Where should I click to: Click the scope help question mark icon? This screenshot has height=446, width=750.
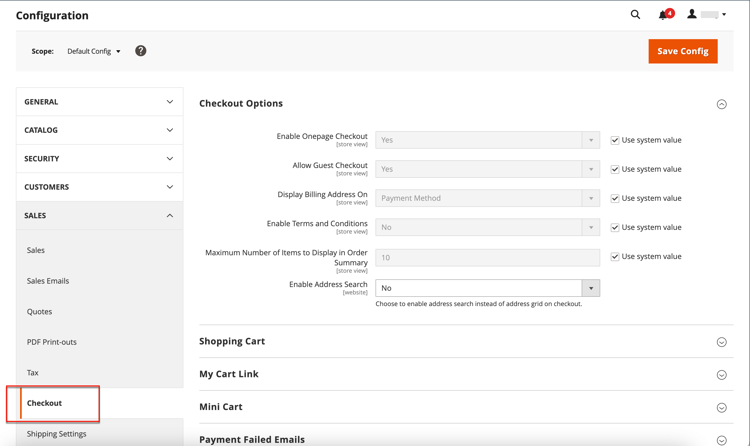[141, 51]
